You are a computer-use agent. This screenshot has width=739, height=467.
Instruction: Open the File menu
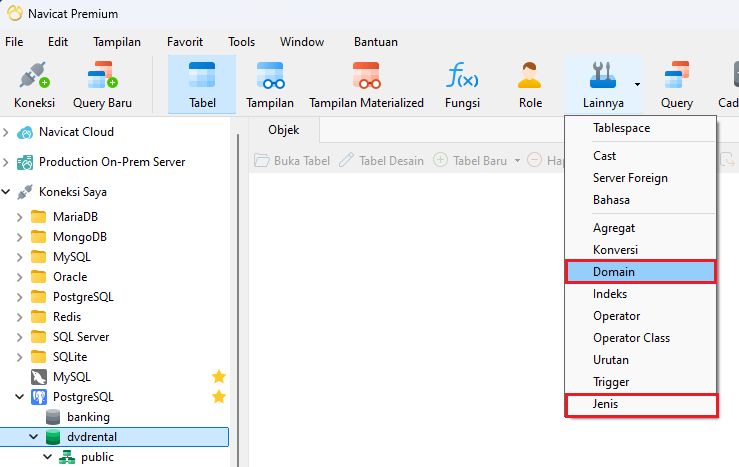(x=14, y=42)
